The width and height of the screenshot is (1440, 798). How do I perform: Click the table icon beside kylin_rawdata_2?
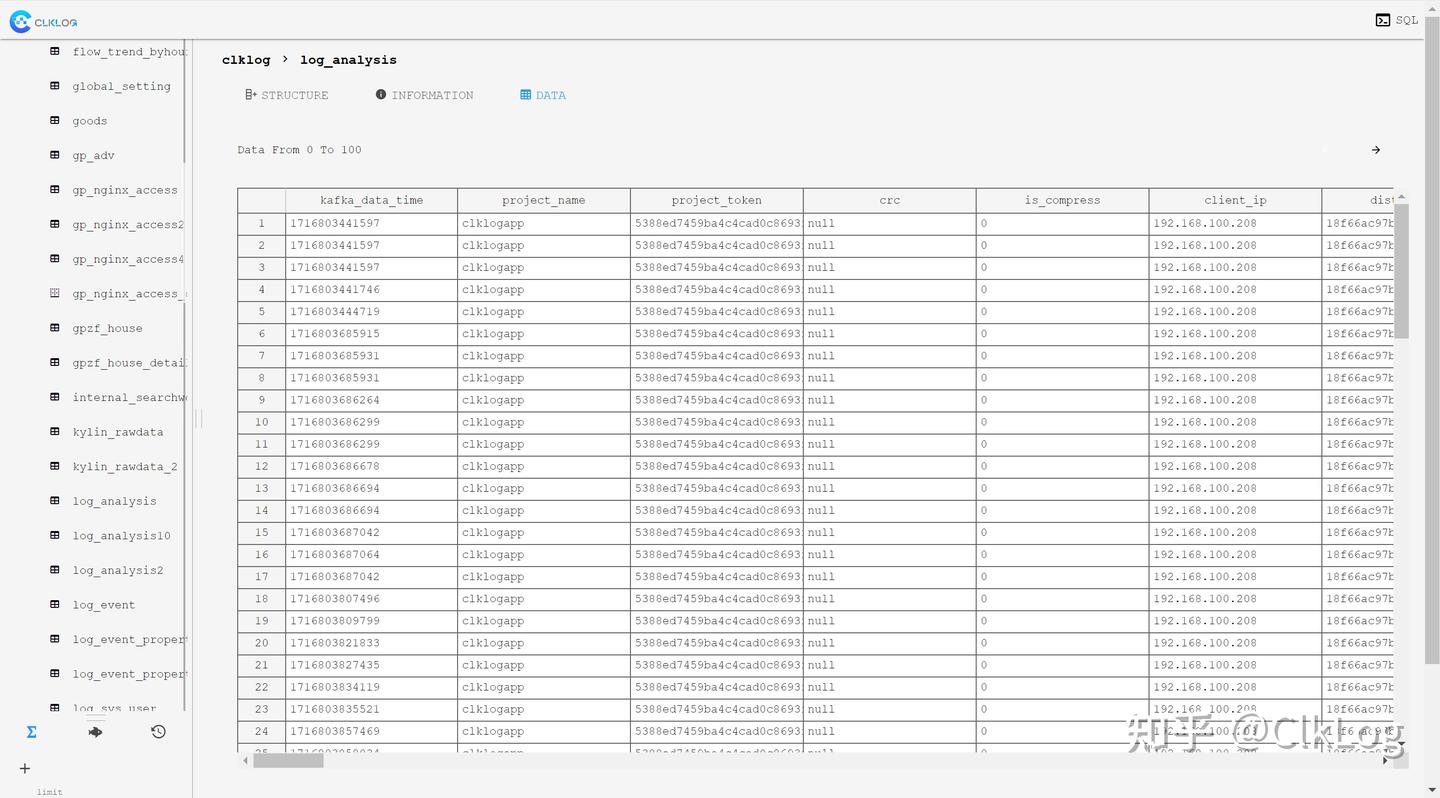[55, 466]
